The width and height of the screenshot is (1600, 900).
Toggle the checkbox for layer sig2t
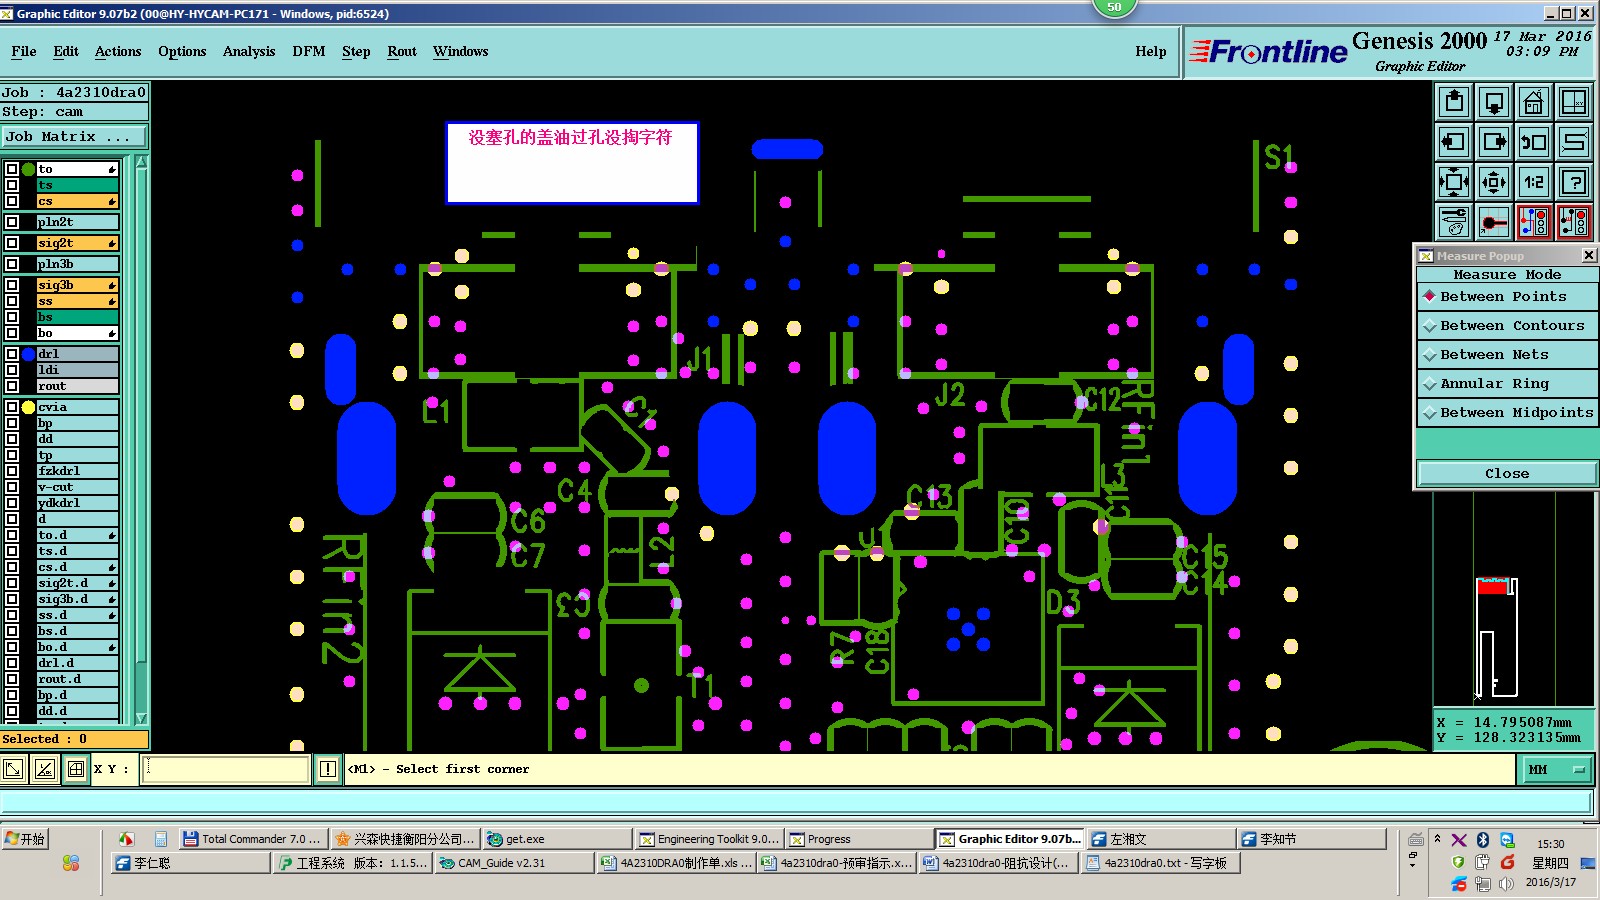pyautogui.click(x=12, y=243)
